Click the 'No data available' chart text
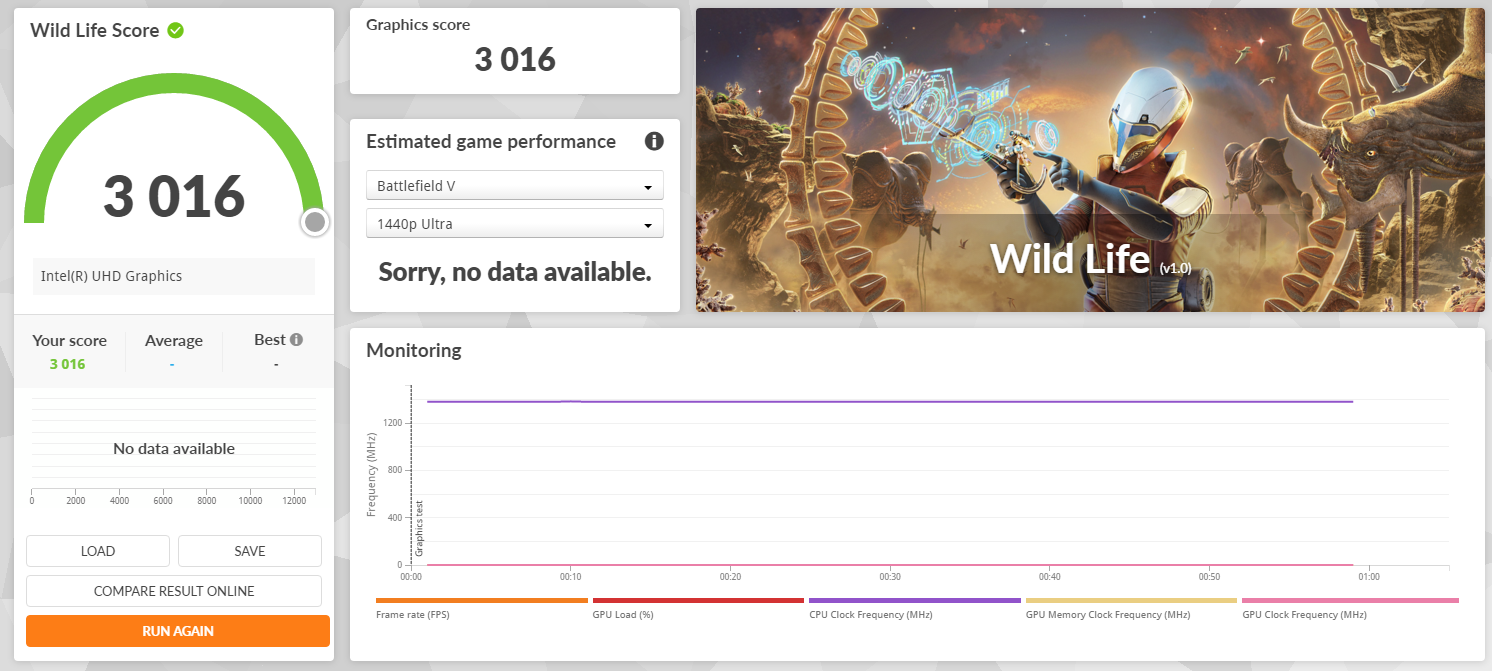 coord(174,449)
